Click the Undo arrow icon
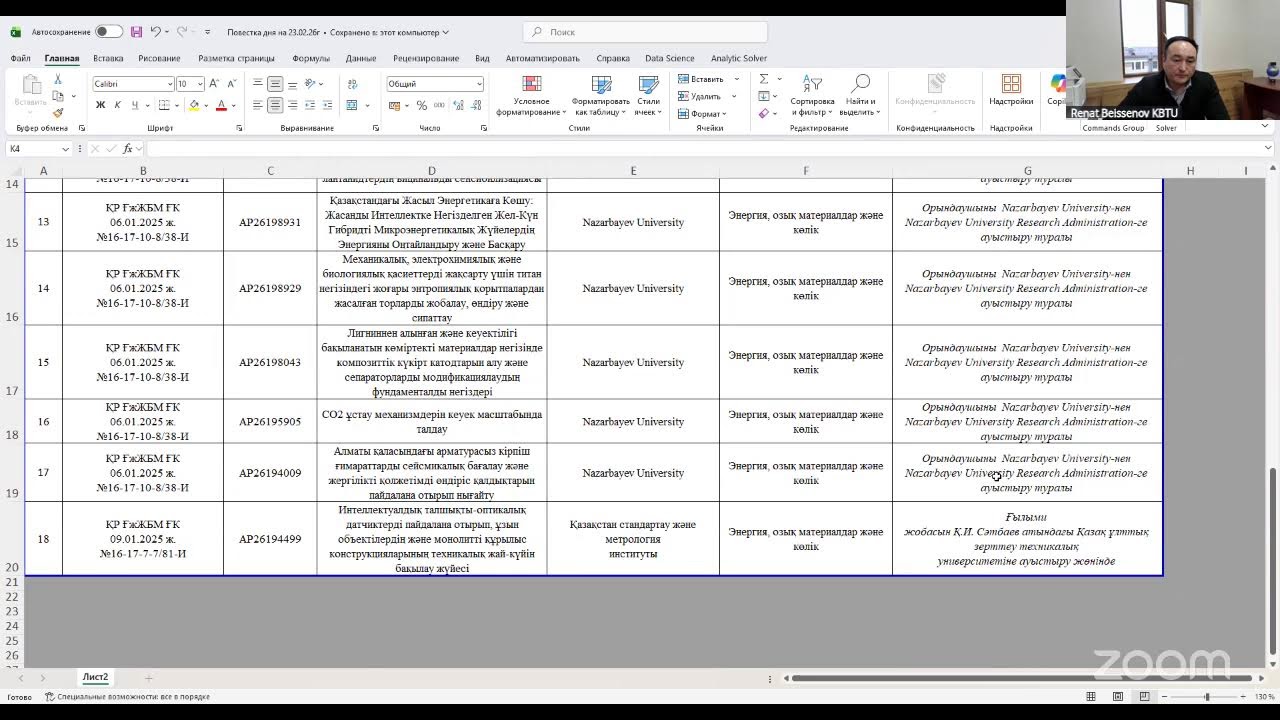This screenshot has width=1280, height=720. point(156,32)
